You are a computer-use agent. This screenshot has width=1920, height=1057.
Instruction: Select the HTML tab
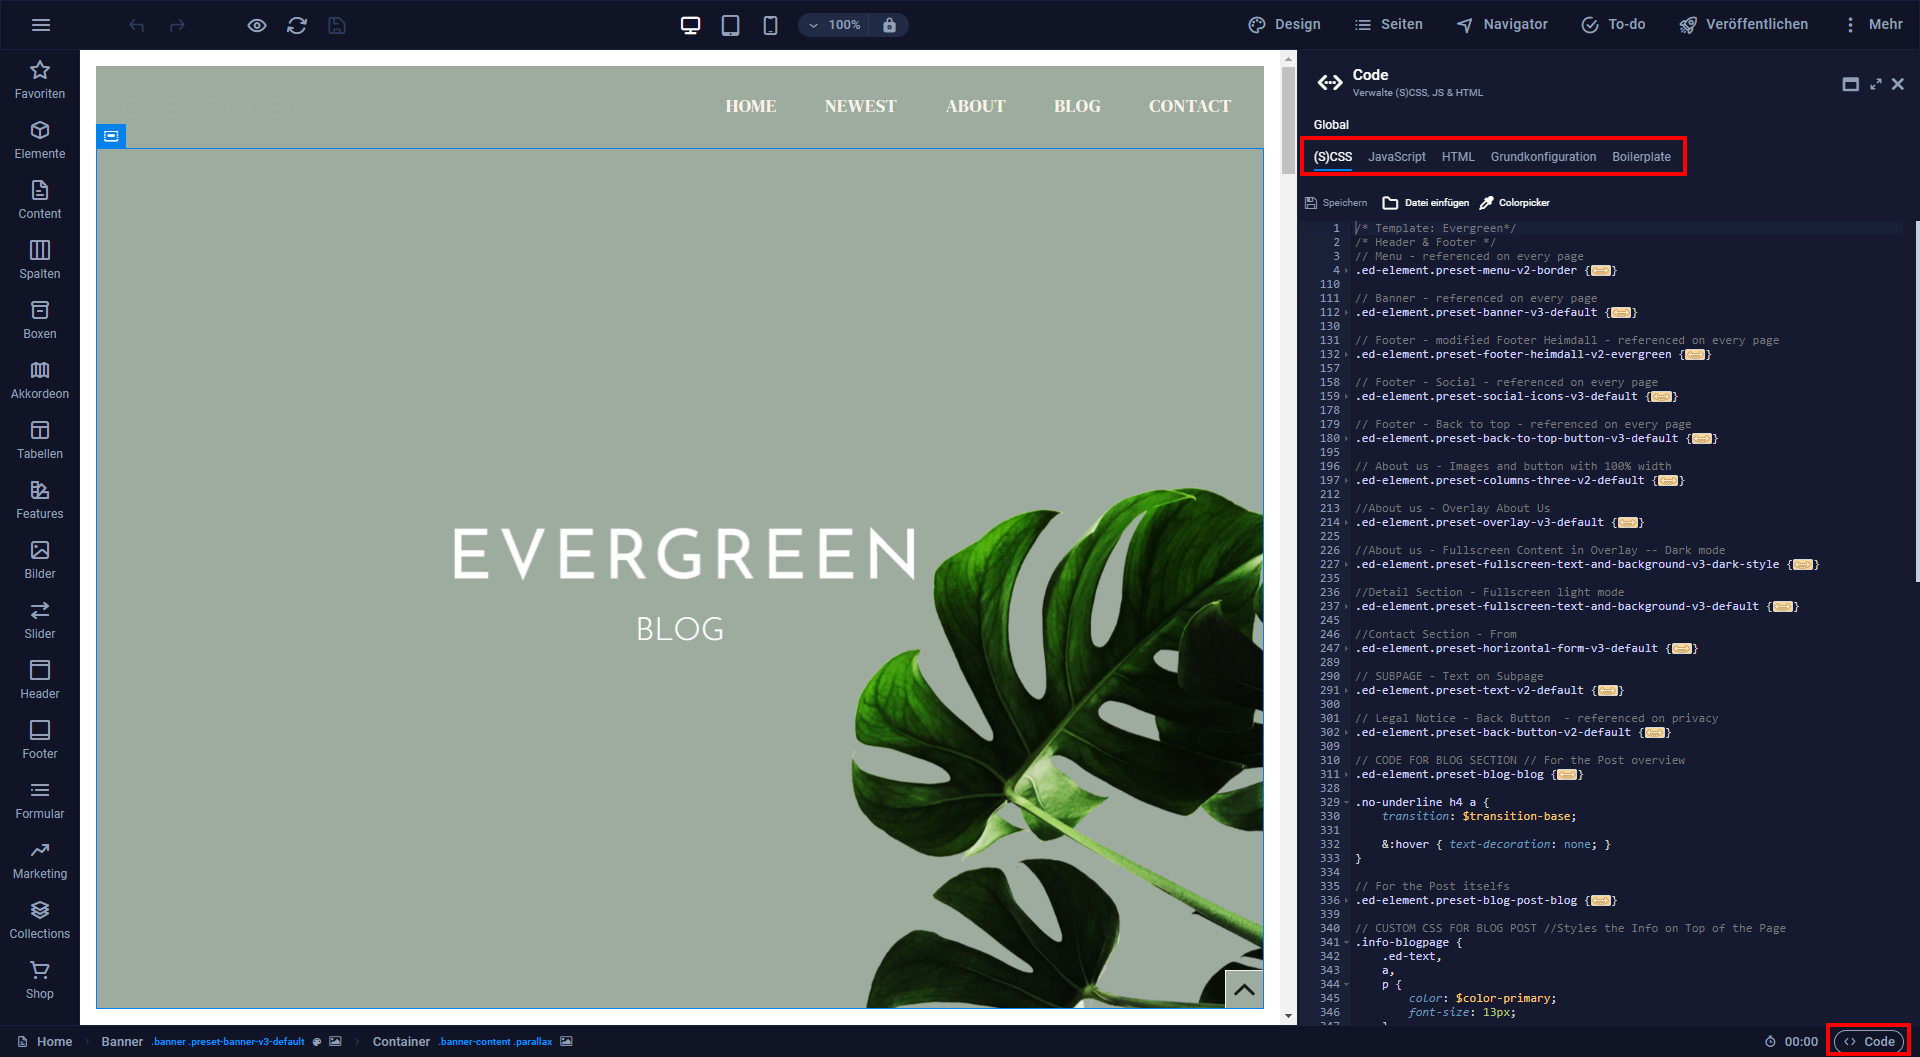tap(1458, 157)
